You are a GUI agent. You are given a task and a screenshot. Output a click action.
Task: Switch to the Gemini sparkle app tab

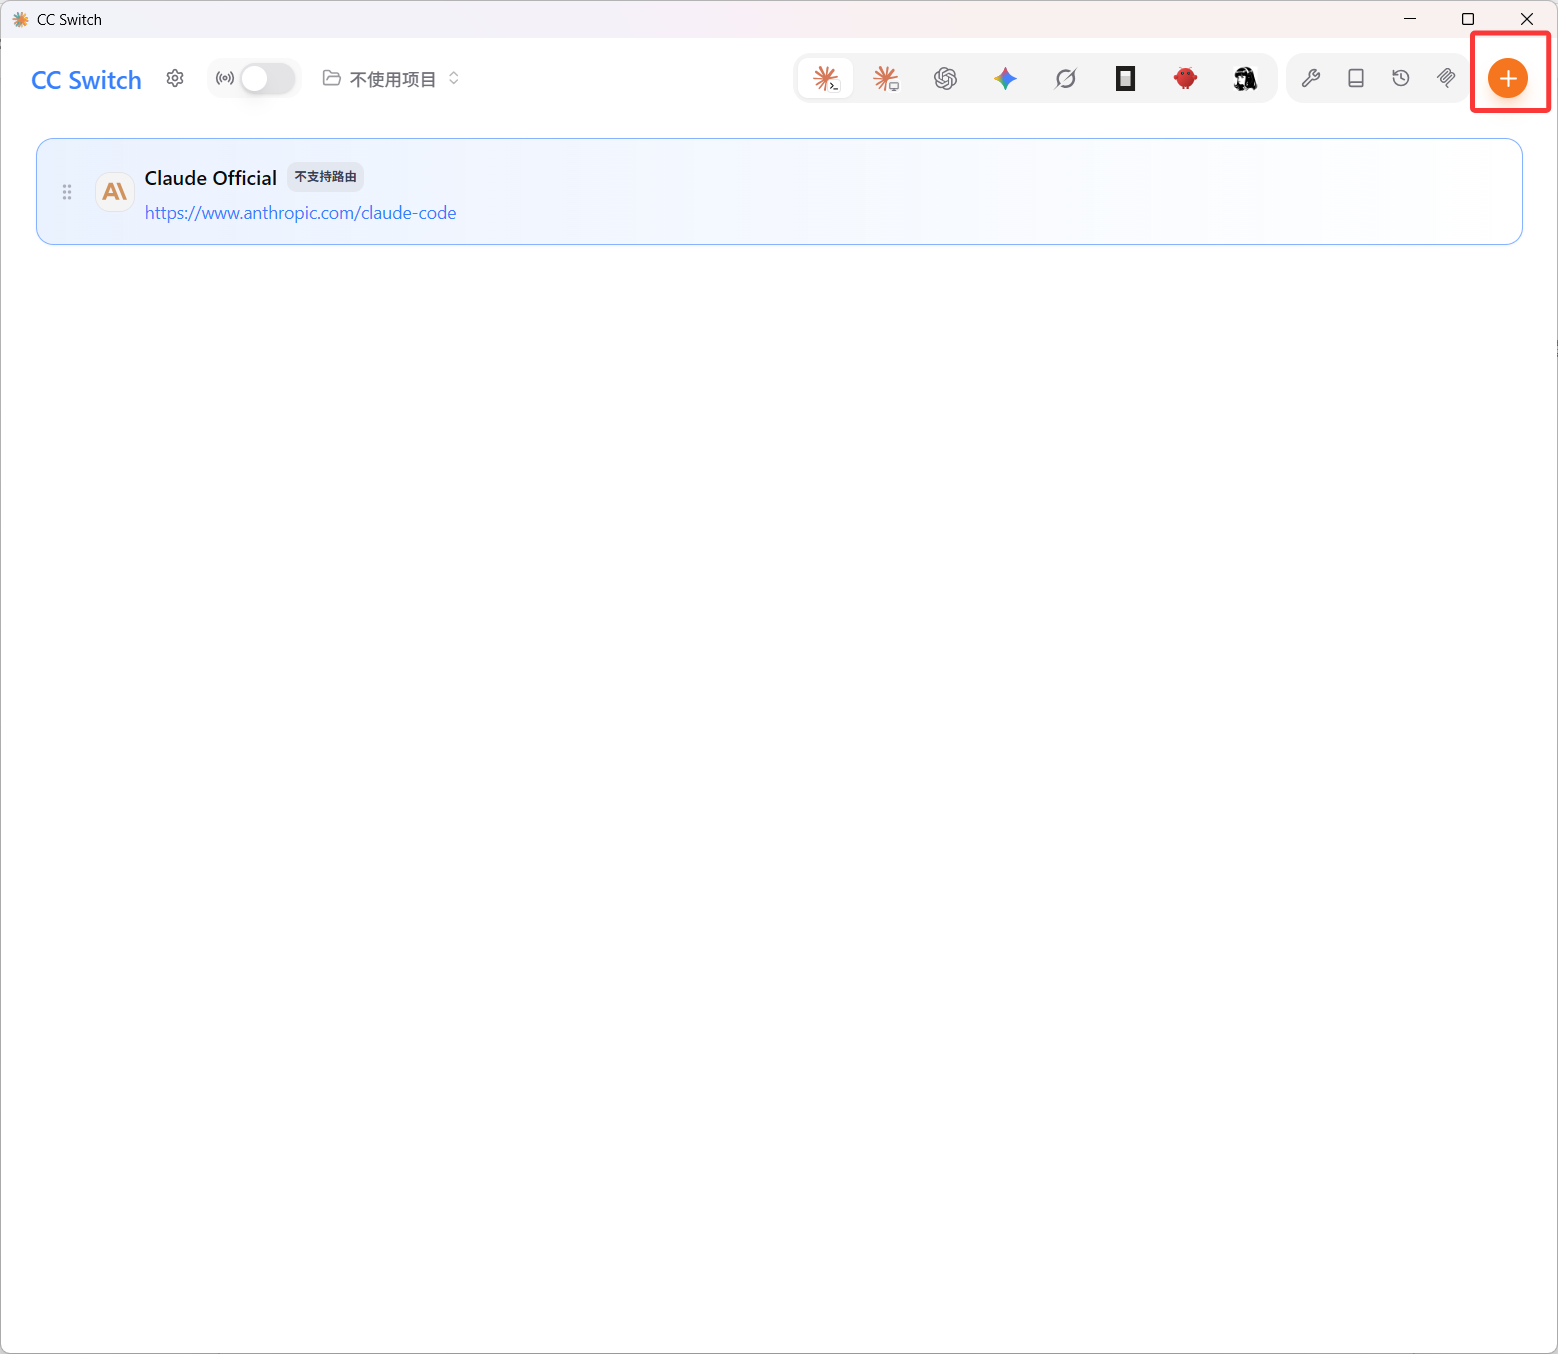click(x=1006, y=78)
